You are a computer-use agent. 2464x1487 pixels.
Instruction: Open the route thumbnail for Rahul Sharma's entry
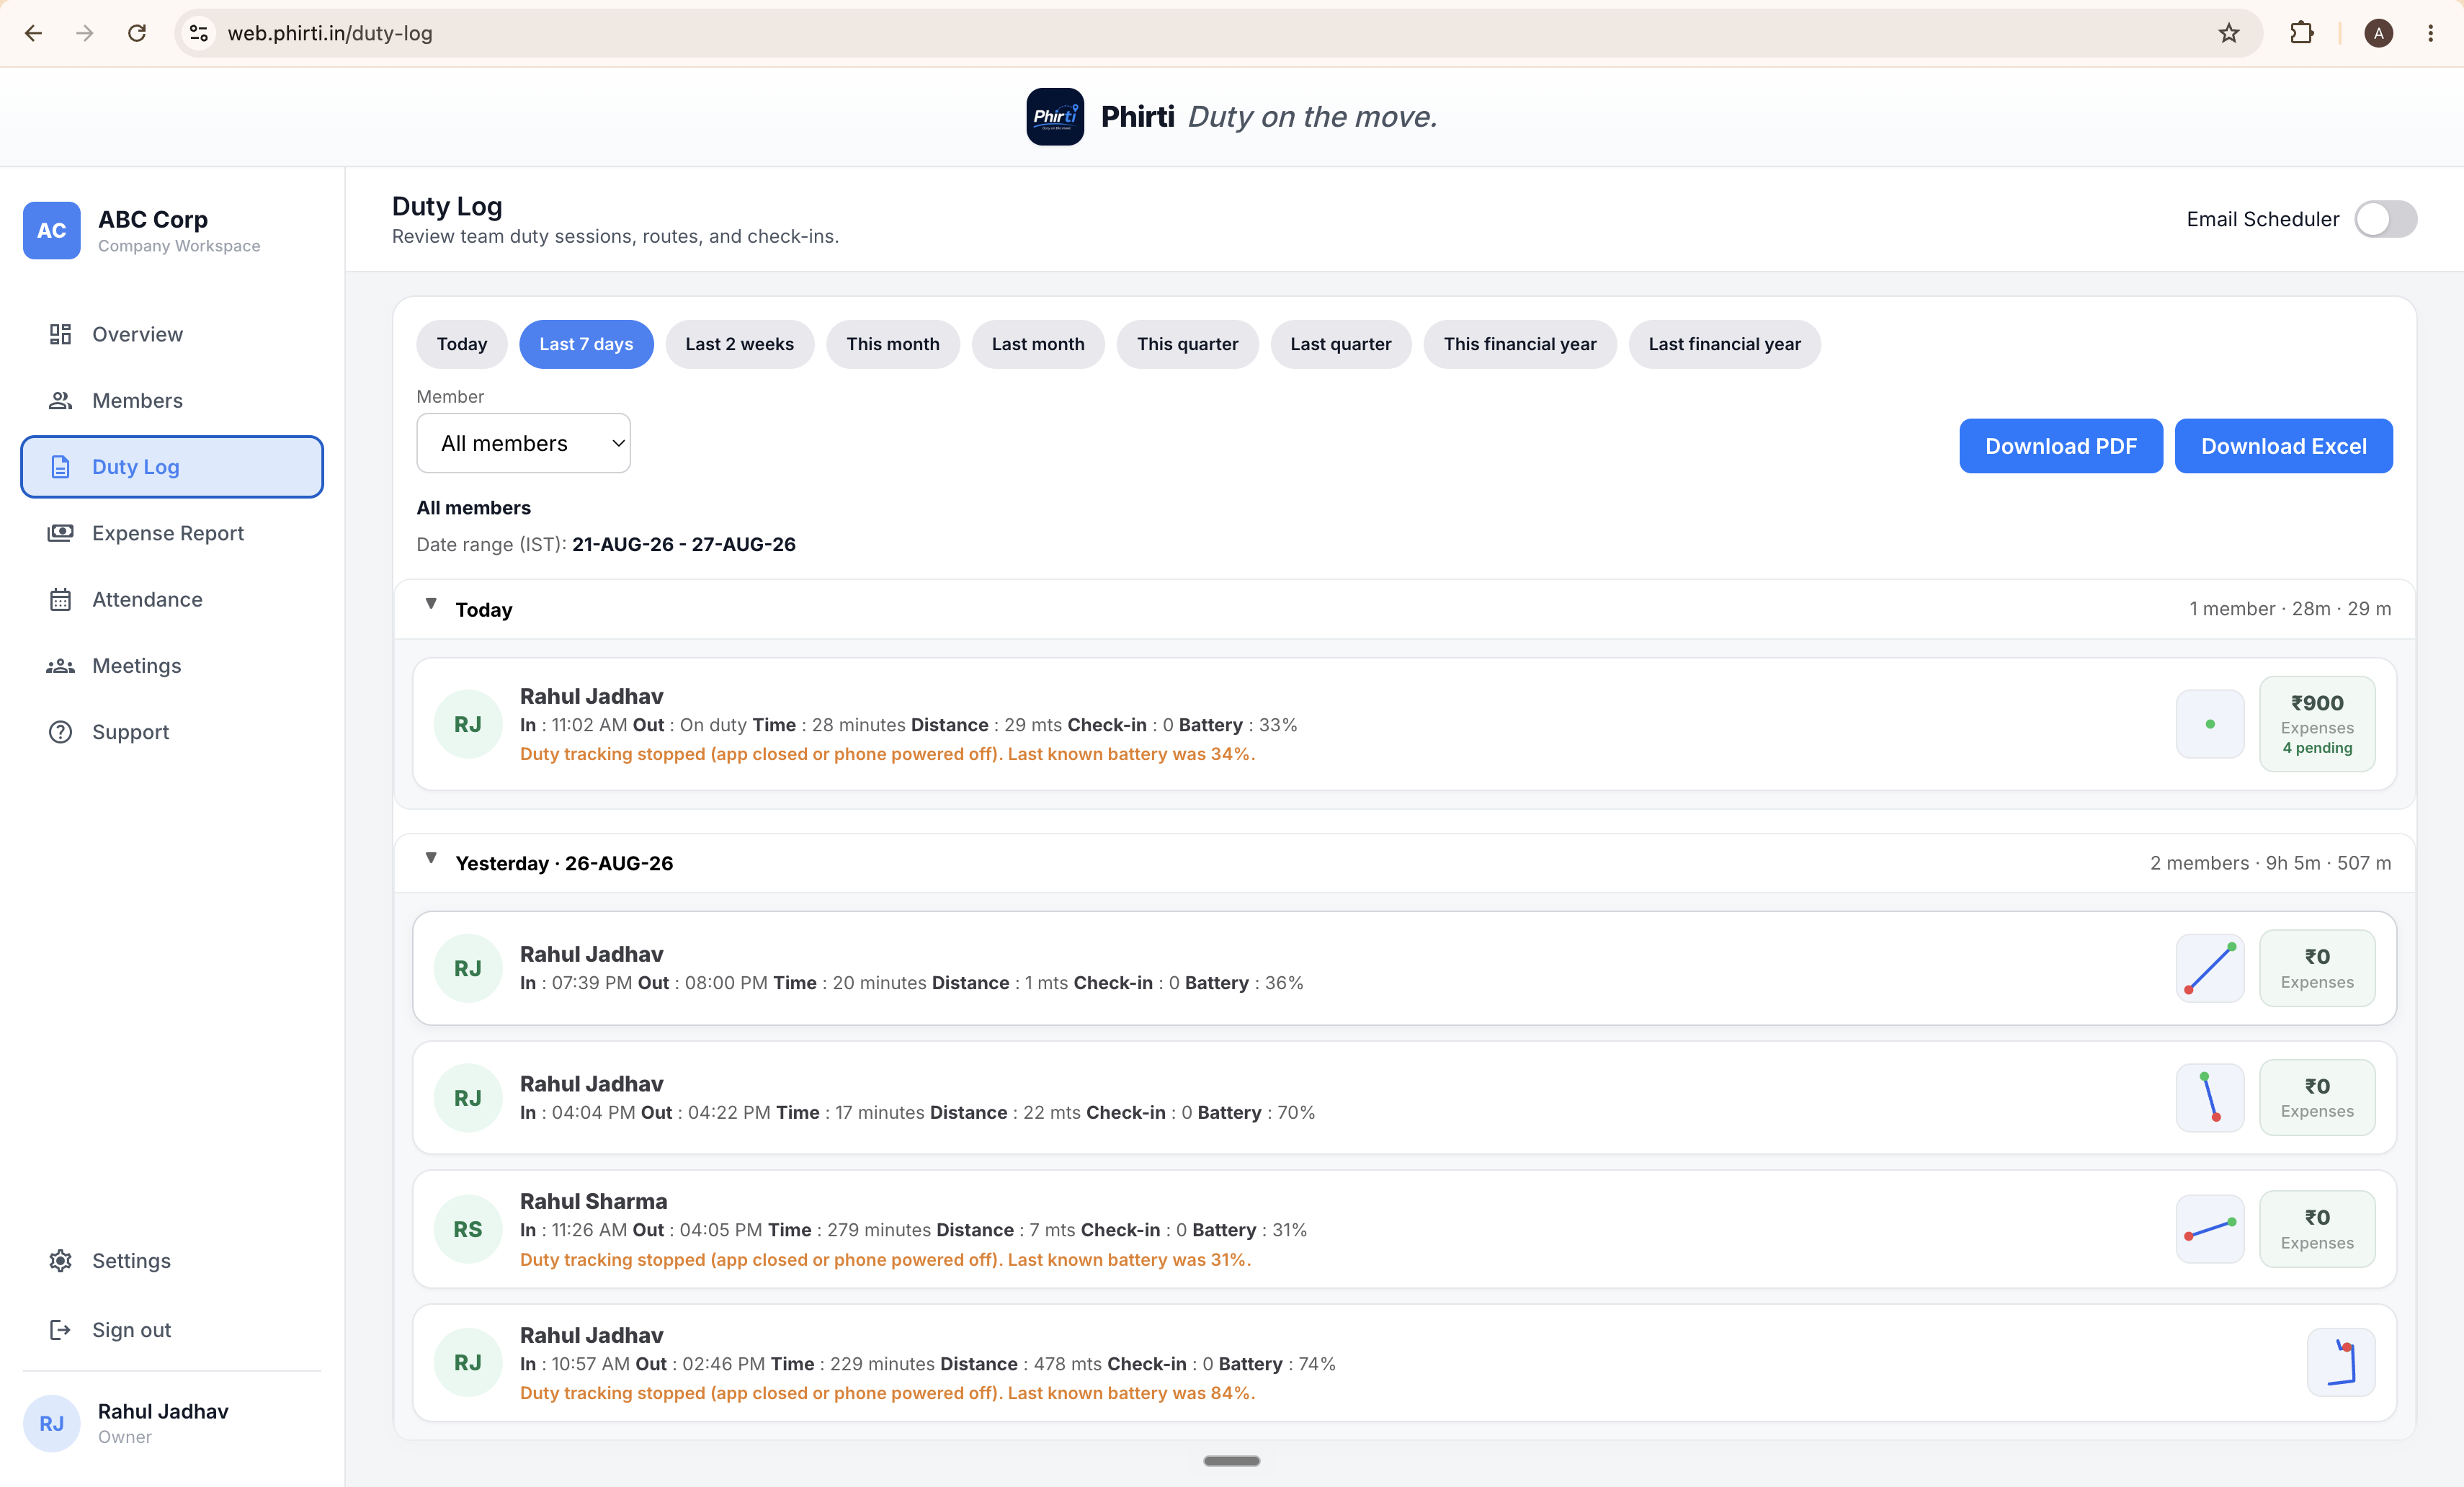coord(2210,1229)
